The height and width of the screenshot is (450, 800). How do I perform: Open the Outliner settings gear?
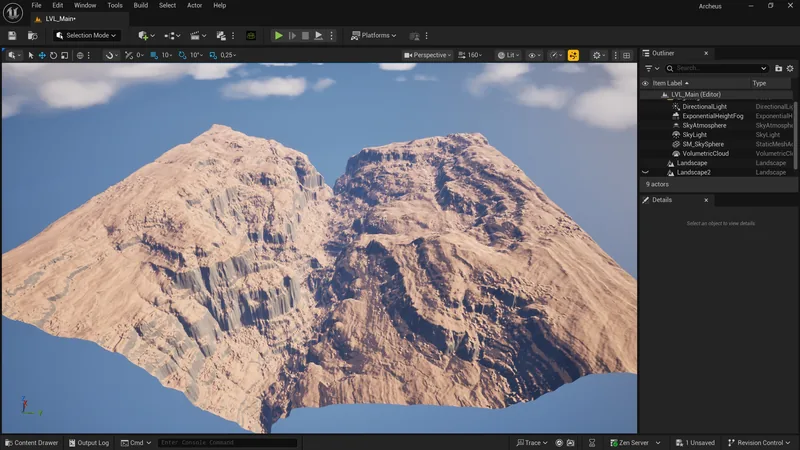(x=790, y=68)
